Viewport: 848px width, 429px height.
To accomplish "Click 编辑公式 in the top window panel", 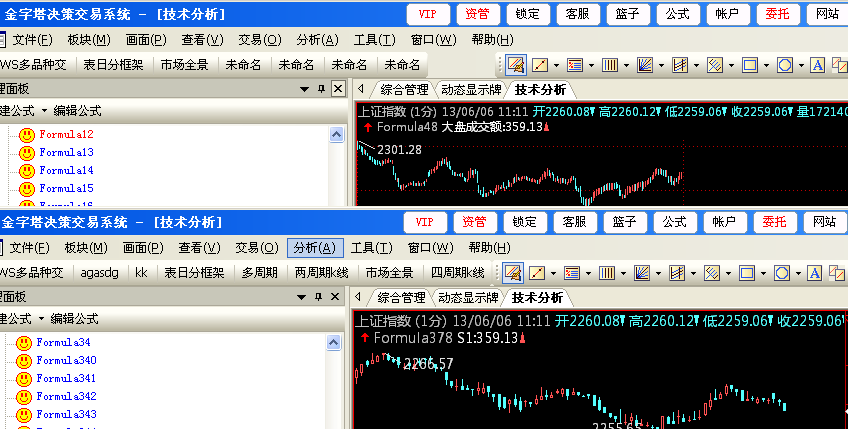I will click(x=77, y=111).
